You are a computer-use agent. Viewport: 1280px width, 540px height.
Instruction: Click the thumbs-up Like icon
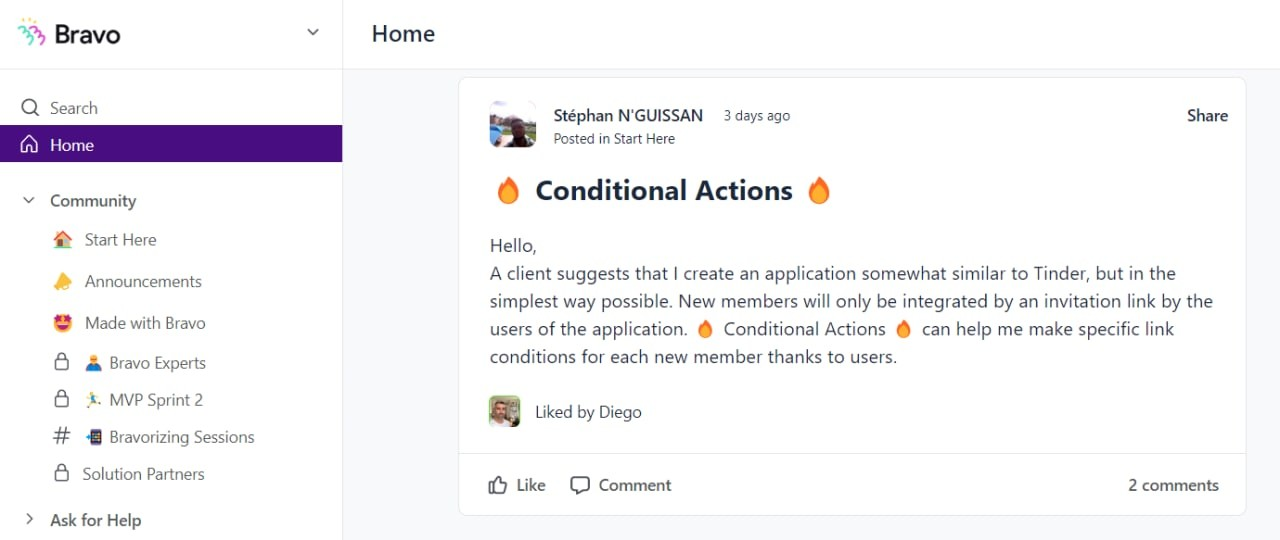(498, 485)
